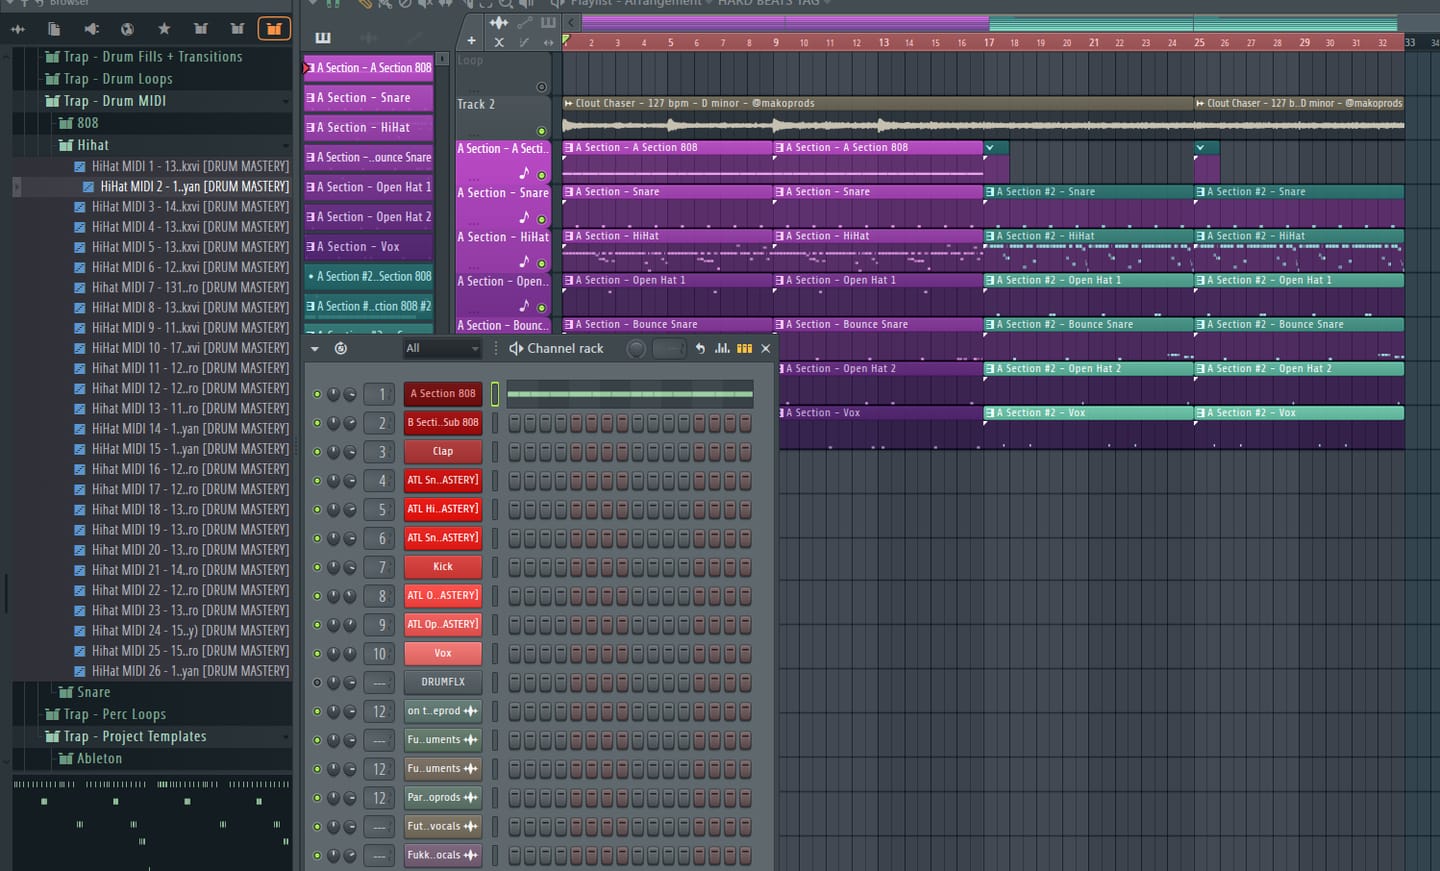Toggle the mute LED on the DRUMFLX channel
The image size is (1440, 871).
(x=317, y=682)
